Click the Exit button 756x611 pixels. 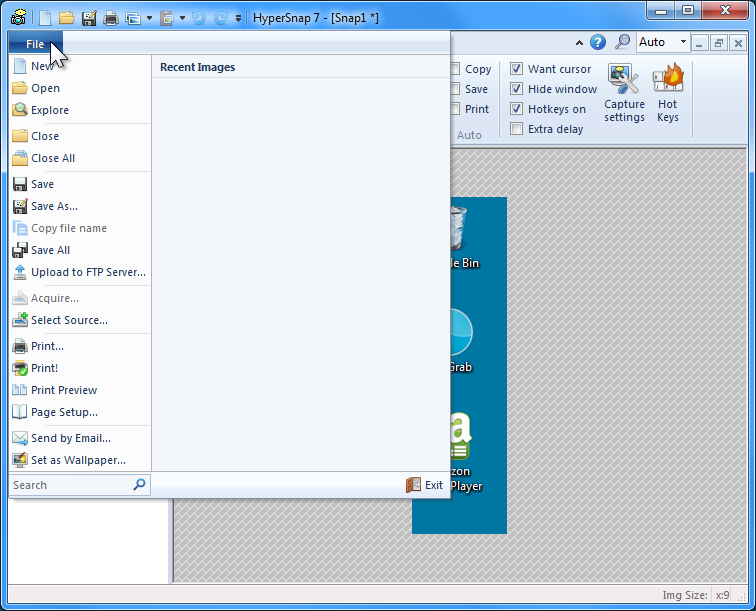(x=424, y=485)
